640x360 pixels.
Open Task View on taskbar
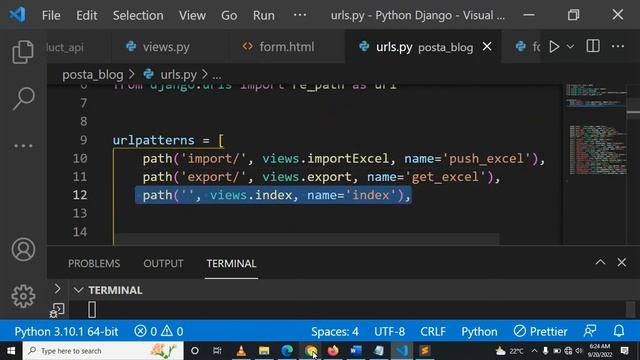coord(217,351)
